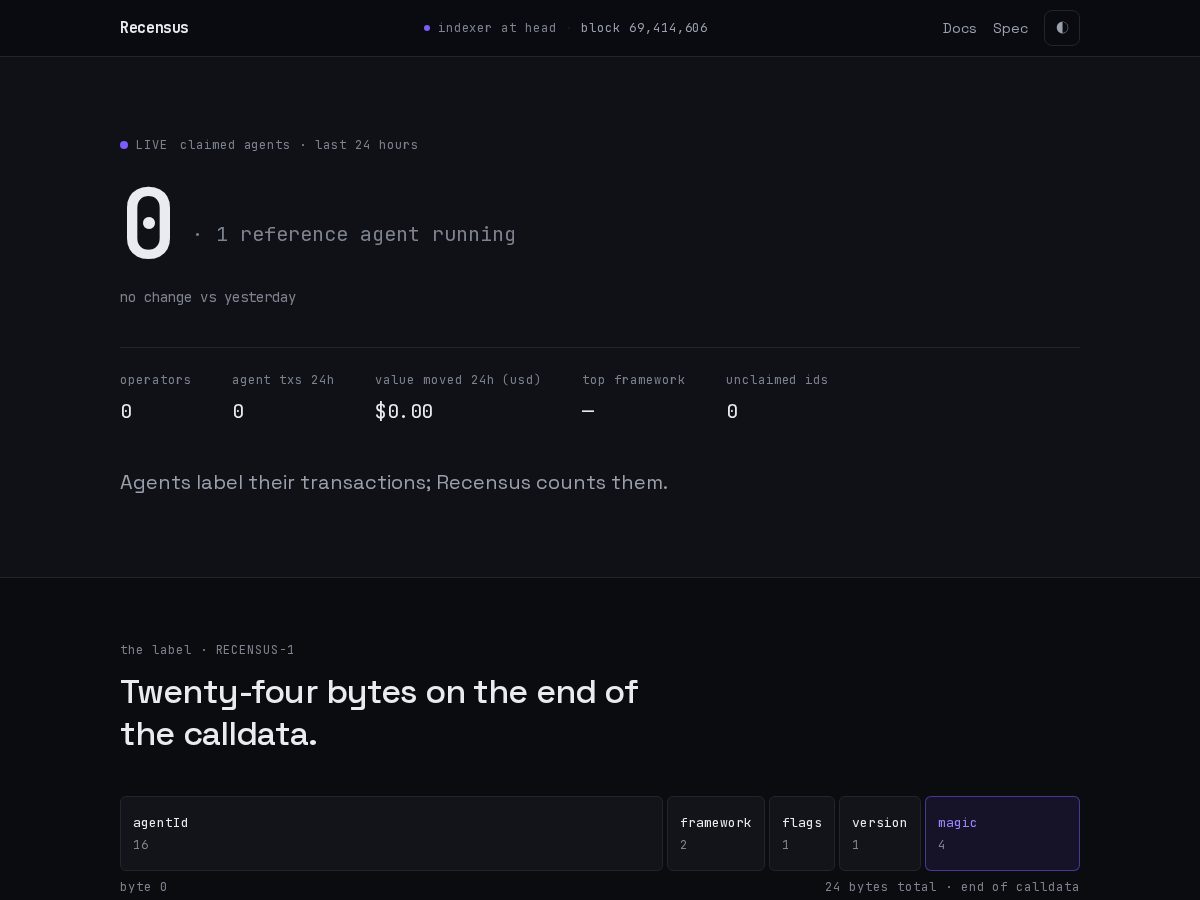The image size is (1200, 900).
Task: Click 'the label · RECENSUS-1' caption
Action: coord(207,650)
